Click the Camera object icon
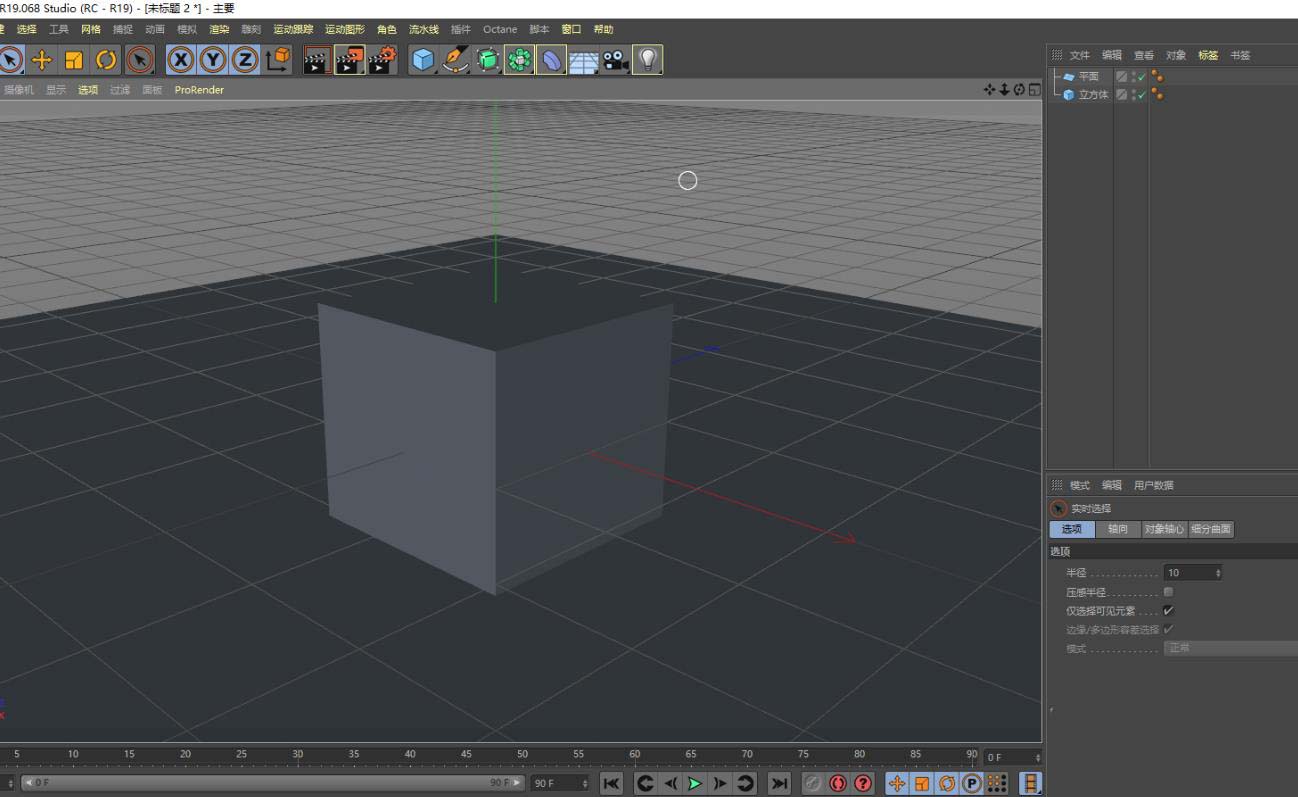 (615, 60)
